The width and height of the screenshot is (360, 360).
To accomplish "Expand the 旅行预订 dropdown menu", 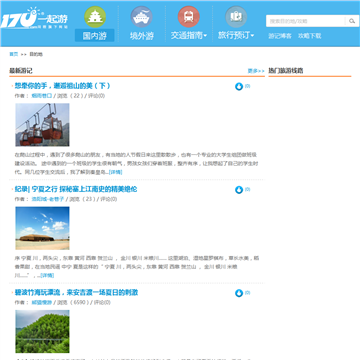I will [236, 35].
